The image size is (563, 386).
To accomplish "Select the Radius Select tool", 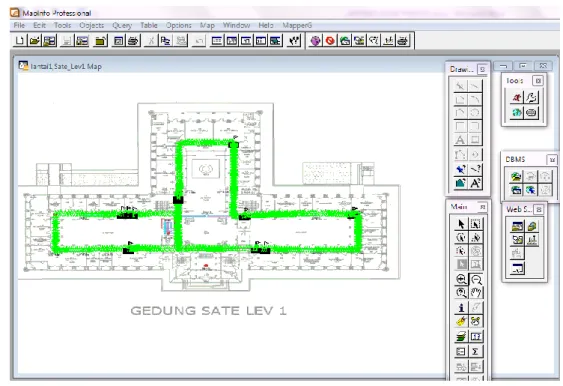I will [461, 237].
